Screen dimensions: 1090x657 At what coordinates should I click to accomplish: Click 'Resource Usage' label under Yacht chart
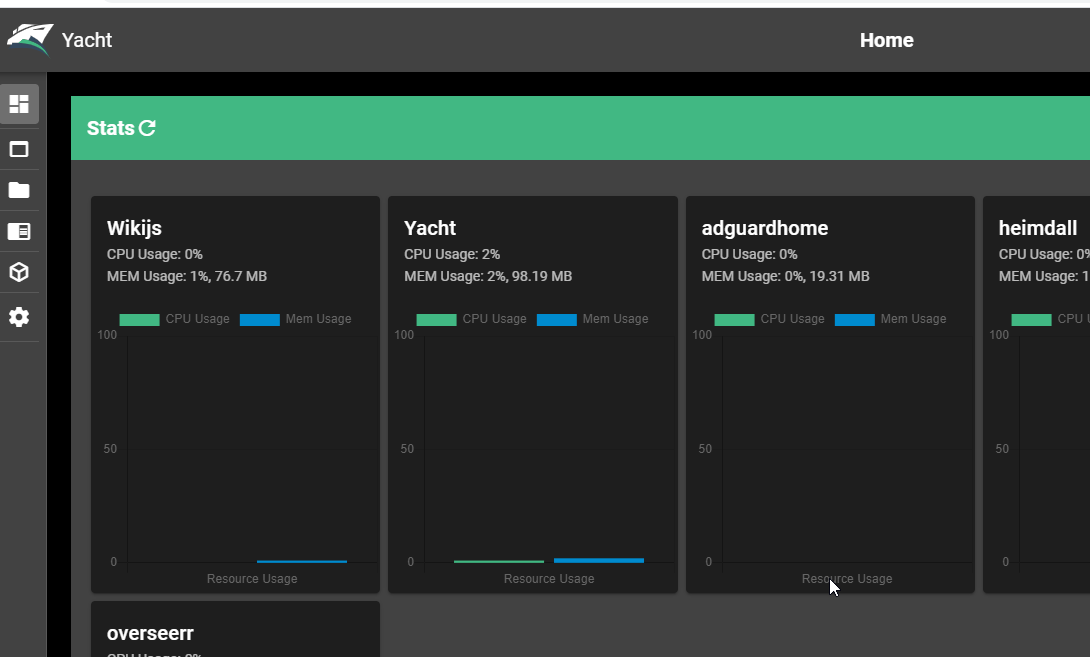[549, 578]
